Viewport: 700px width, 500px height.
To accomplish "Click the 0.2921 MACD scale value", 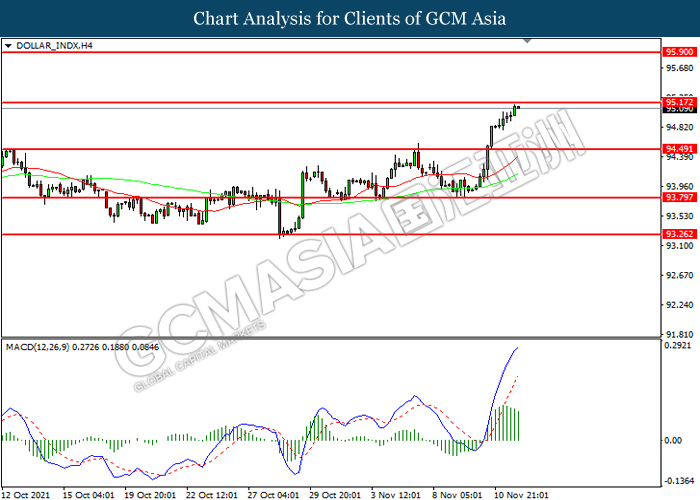I will pyautogui.click(x=678, y=346).
